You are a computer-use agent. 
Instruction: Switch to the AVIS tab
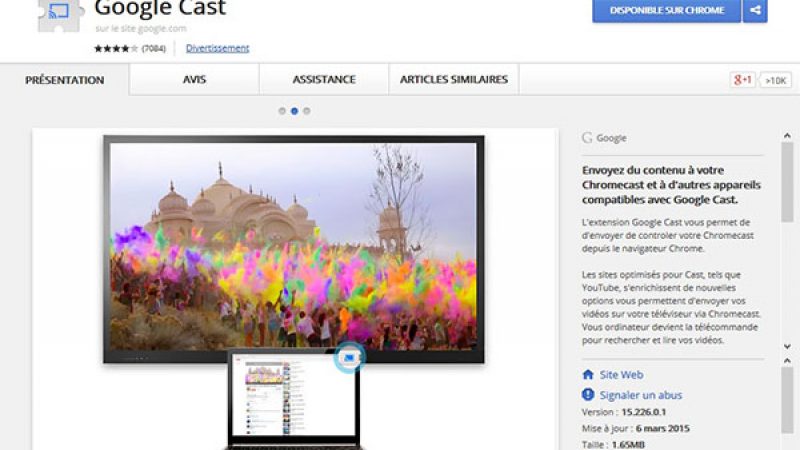click(197, 80)
